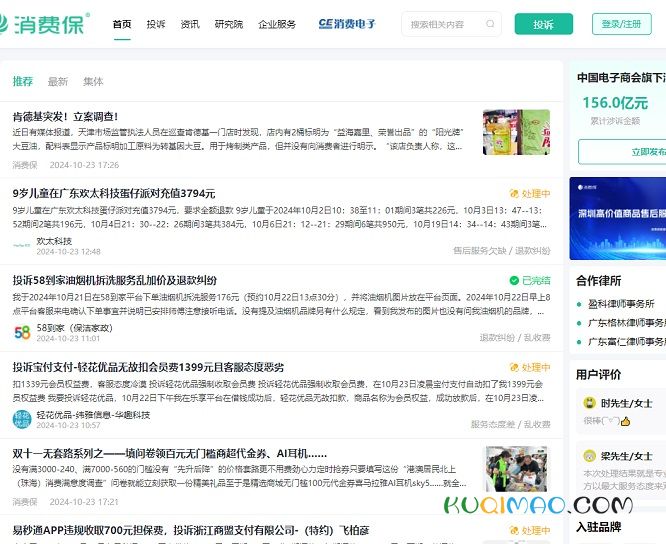Open article 双十一无套路系列之 title
666x544 pixels.
[x=170, y=454]
